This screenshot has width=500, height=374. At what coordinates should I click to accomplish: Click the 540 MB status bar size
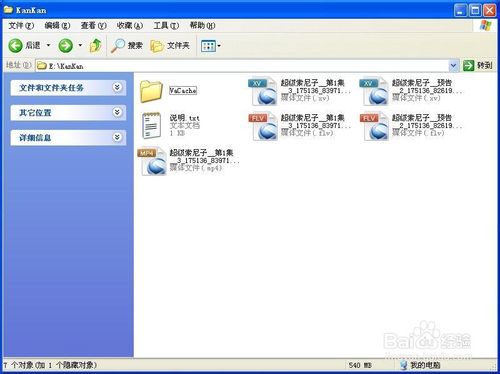pyautogui.click(x=360, y=365)
